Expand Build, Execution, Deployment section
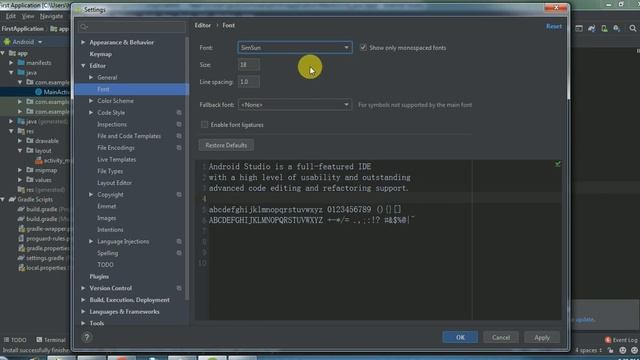Image resolution: width=640 pixels, height=360 pixels. (83, 300)
